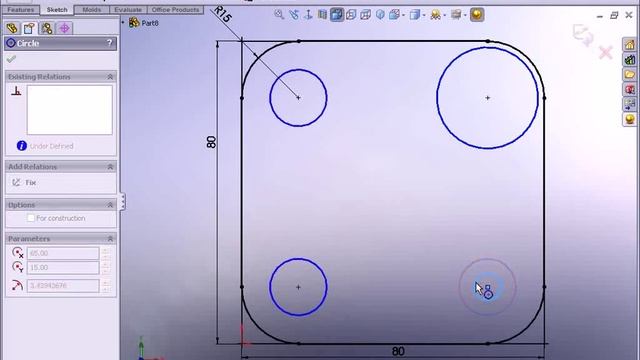Click the radius spinner arrows
Image resolution: width=640 pixels, height=360 pixels.
point(106,285)
